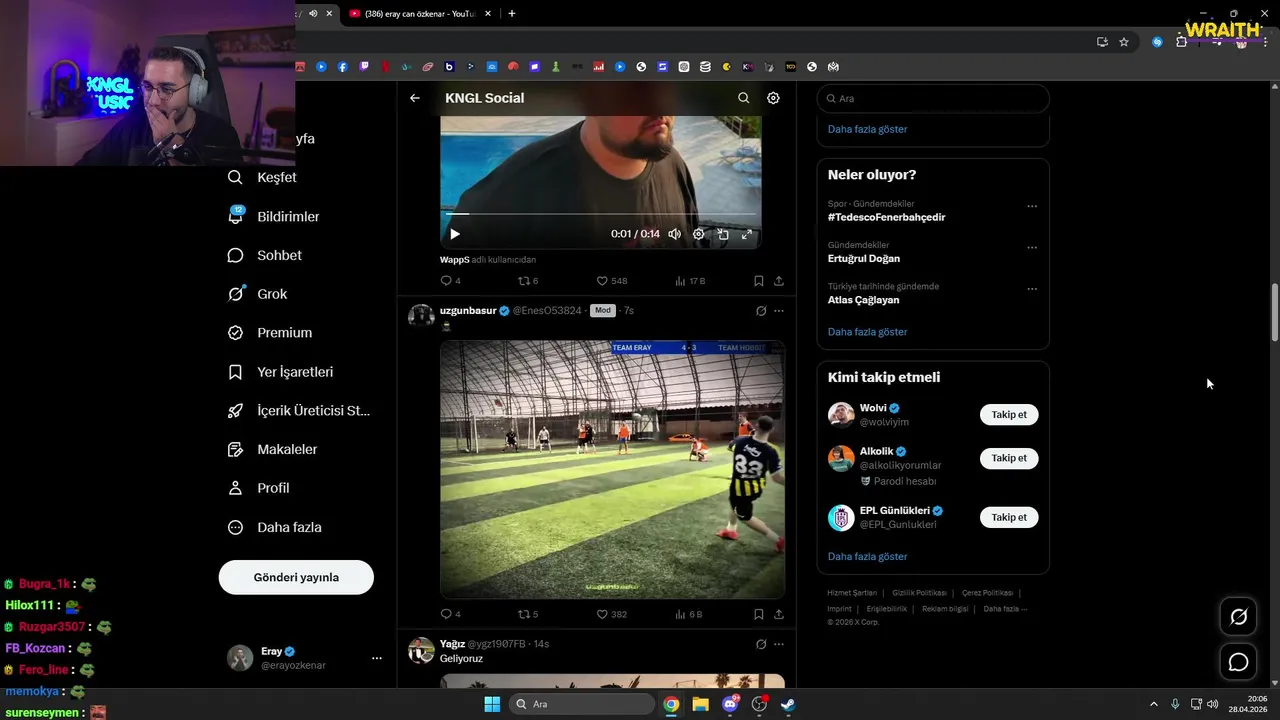Open the #TedescoFenerbahçedir trend
Screen dimensions: 1280x720
click(x=886, y=217)
